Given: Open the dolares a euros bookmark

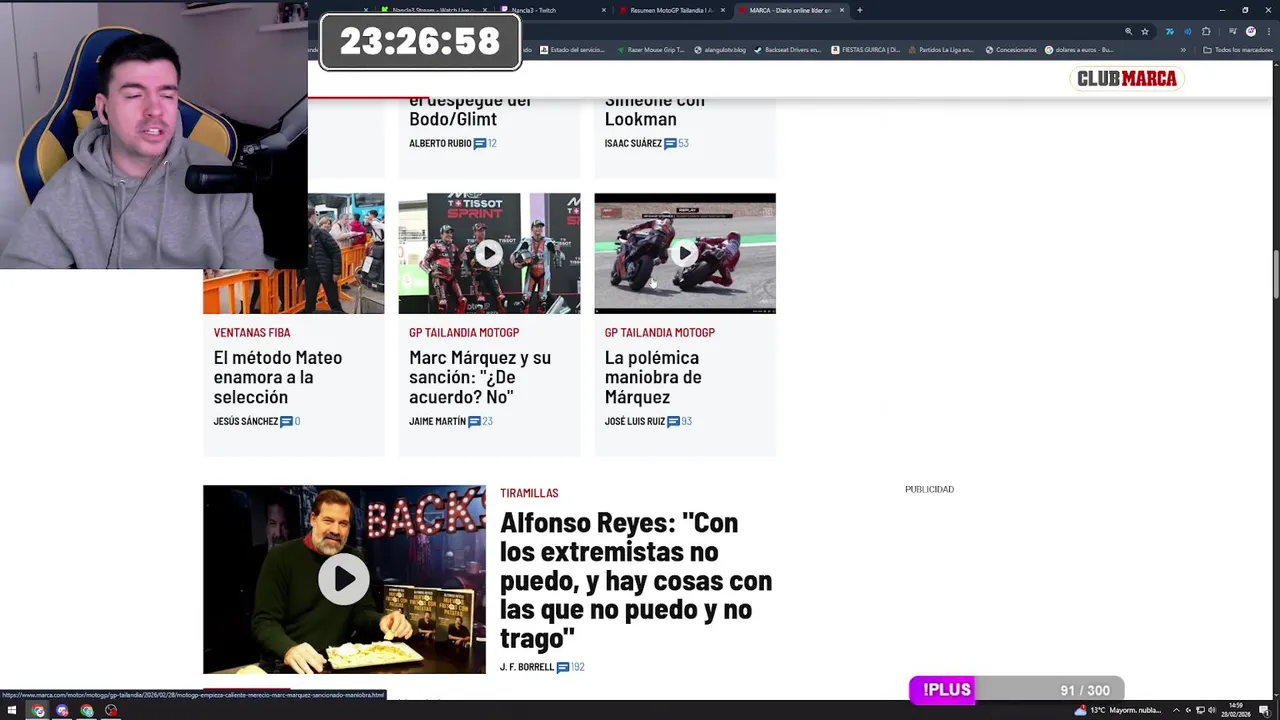Looking at the screenshot, I should [1079, 50].
